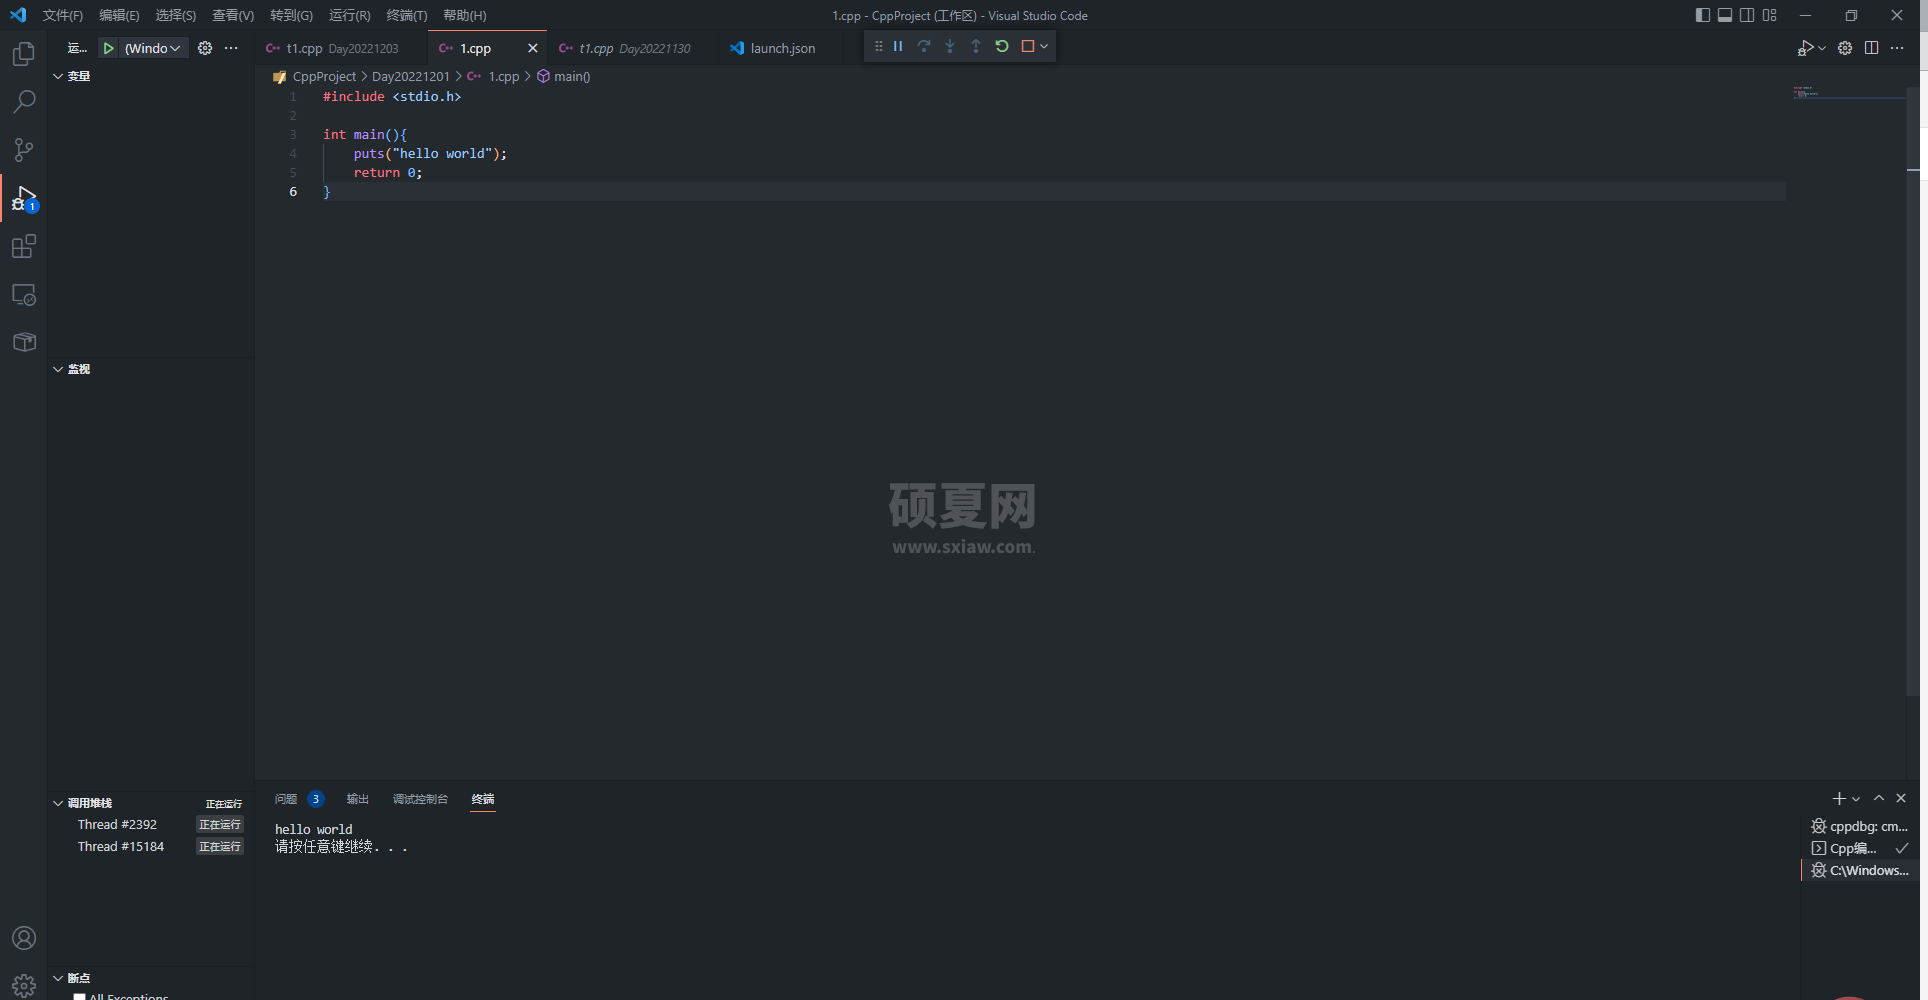
Task: Open the 终端(T) menu
Action: (407, 15)
